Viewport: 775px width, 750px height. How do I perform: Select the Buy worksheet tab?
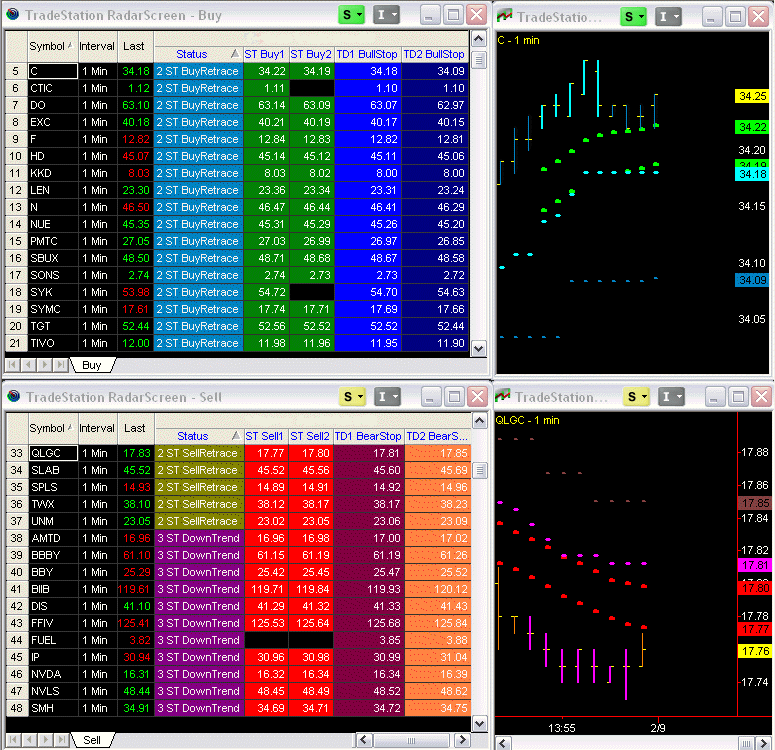click(92, 365)
